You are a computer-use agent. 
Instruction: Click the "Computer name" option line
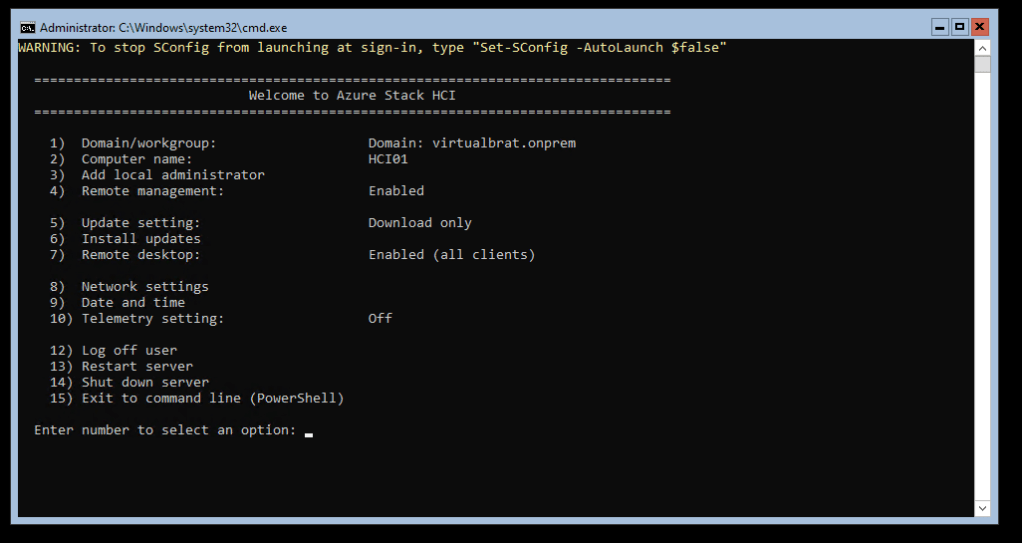coord(136,159)
